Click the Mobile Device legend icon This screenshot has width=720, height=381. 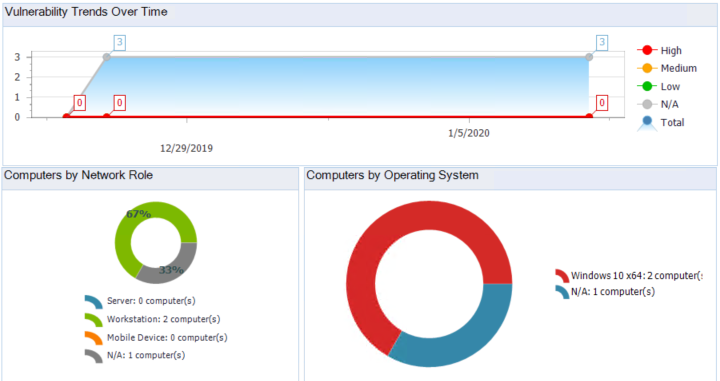coord(94,338)
